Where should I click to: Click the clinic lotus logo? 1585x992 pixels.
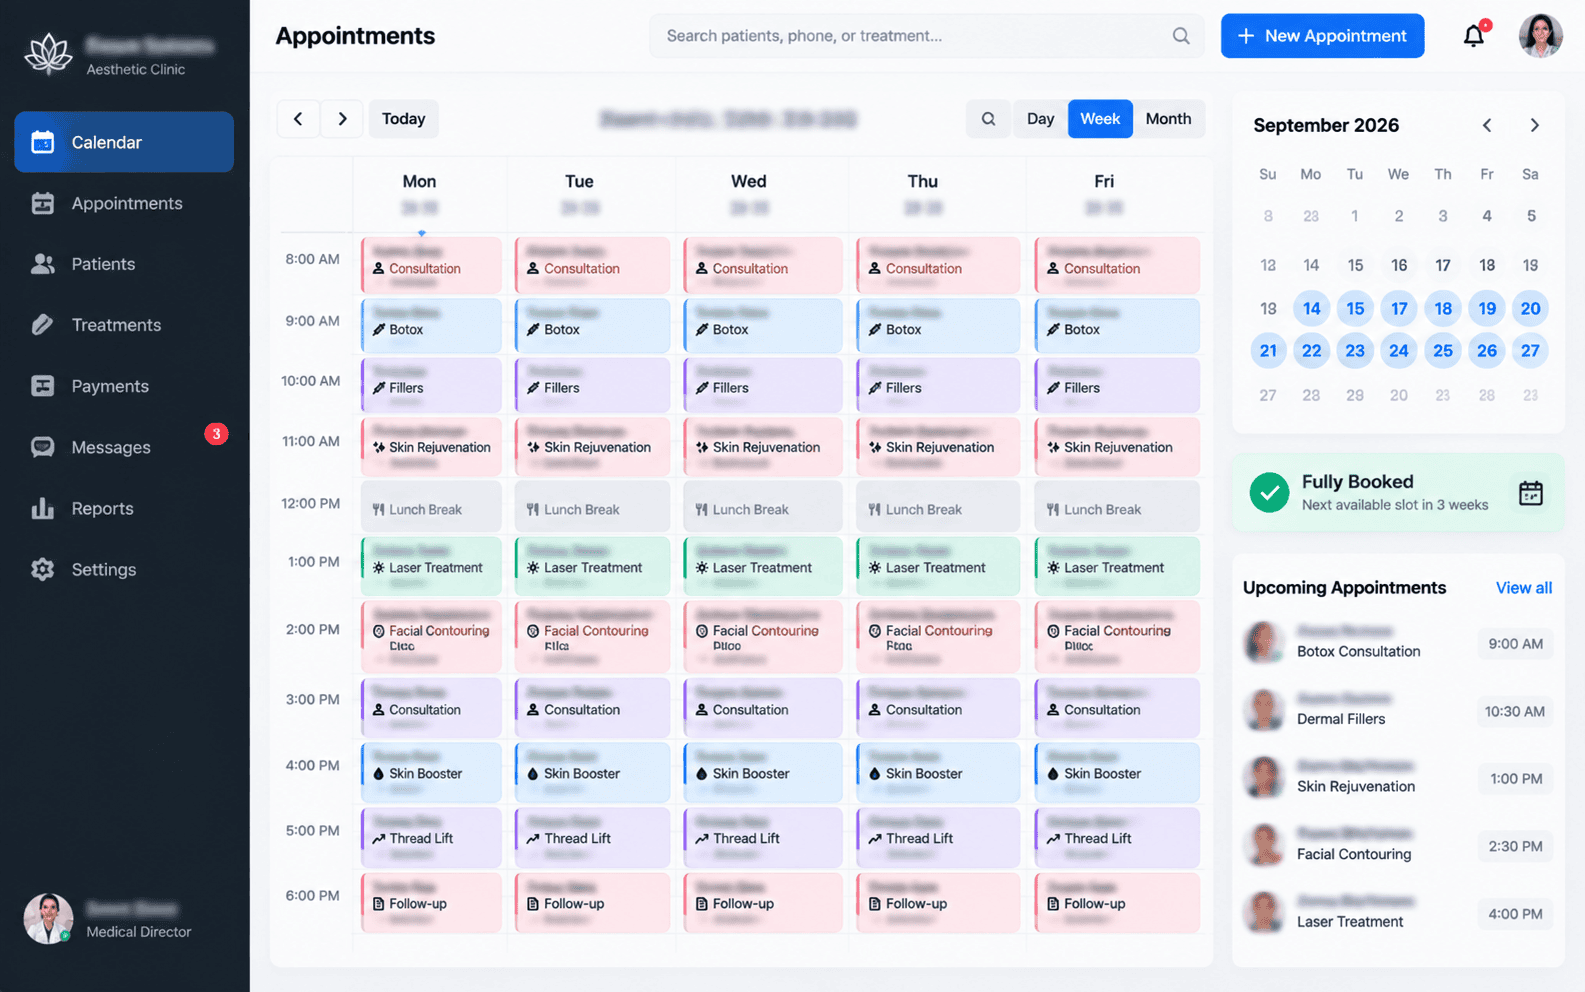point(48,54)
